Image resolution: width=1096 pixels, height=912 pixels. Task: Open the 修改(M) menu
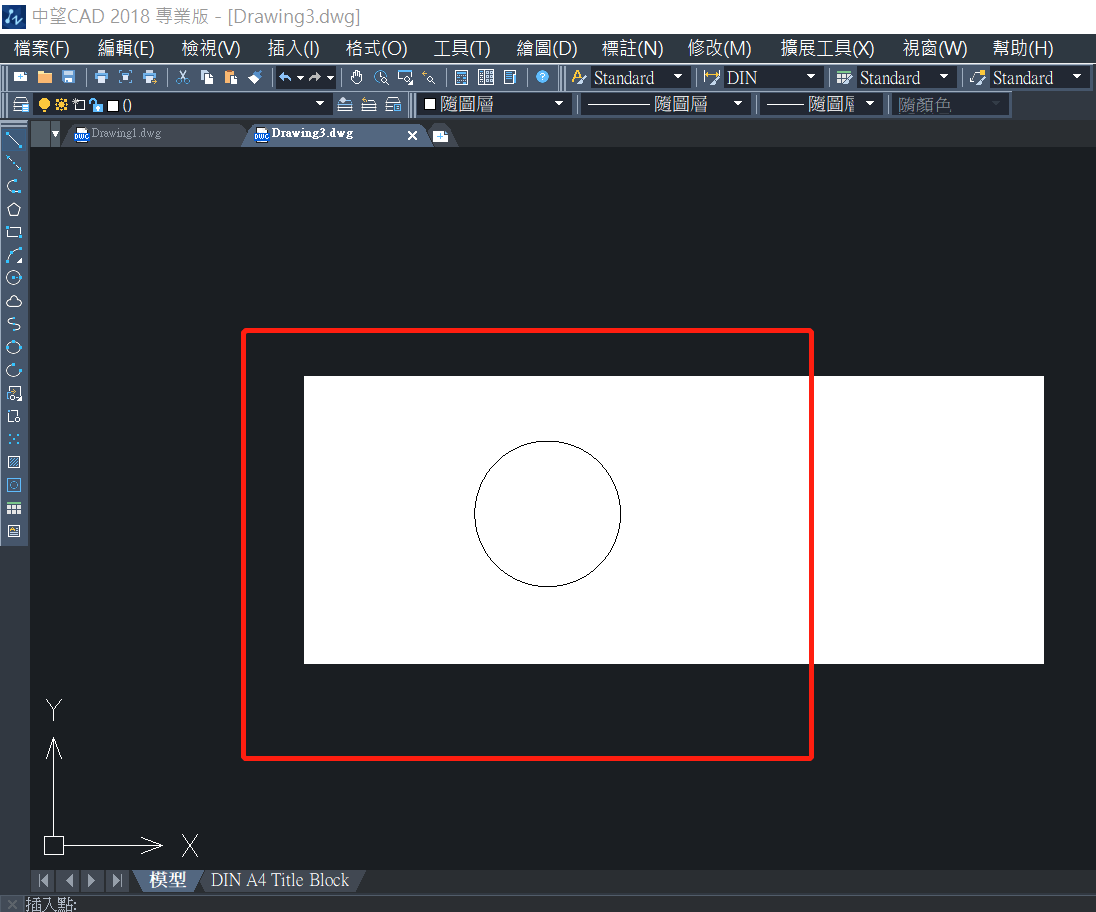pos(719,48)
